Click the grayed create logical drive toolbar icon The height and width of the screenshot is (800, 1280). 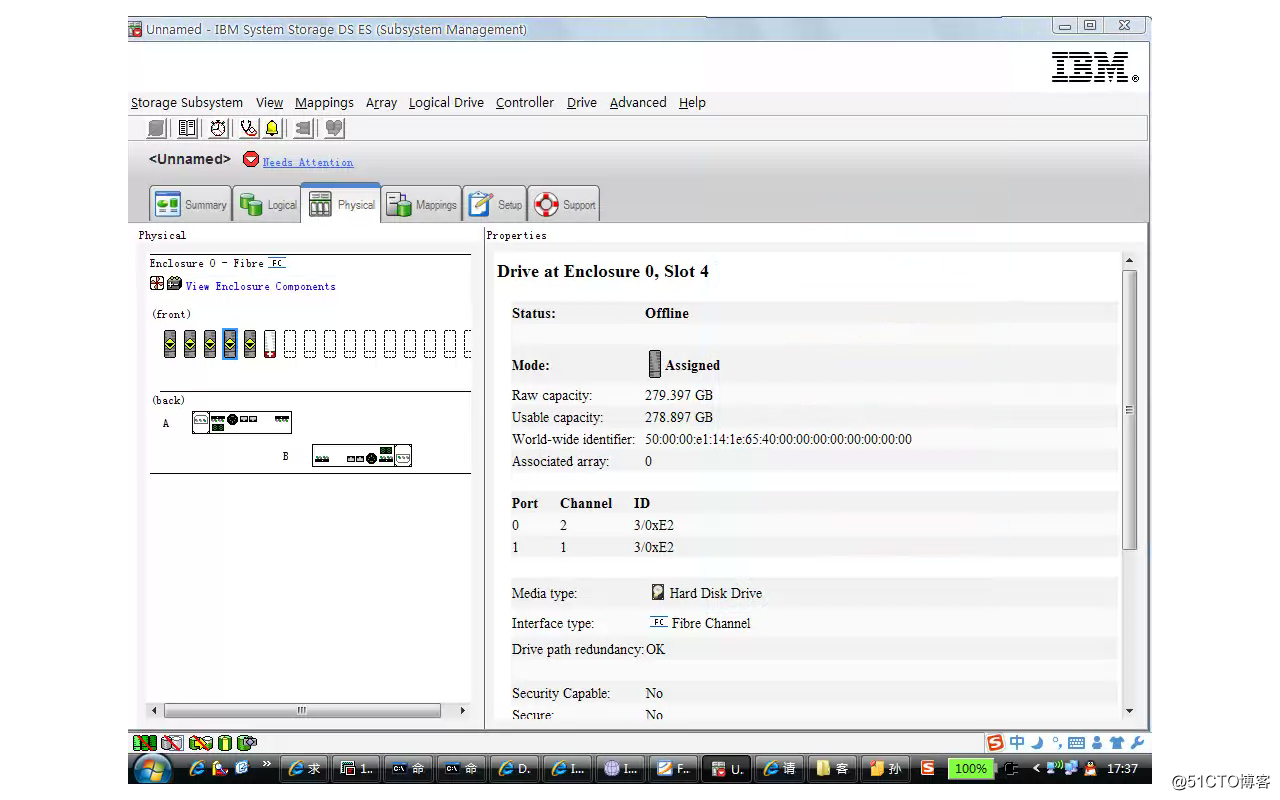pos(157,128)
